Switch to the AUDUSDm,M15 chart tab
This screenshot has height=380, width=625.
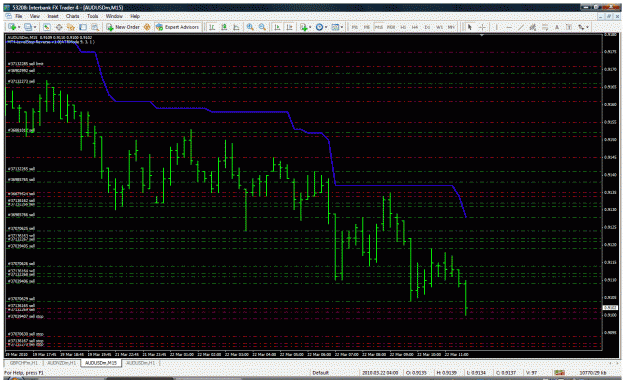(101, 363)
